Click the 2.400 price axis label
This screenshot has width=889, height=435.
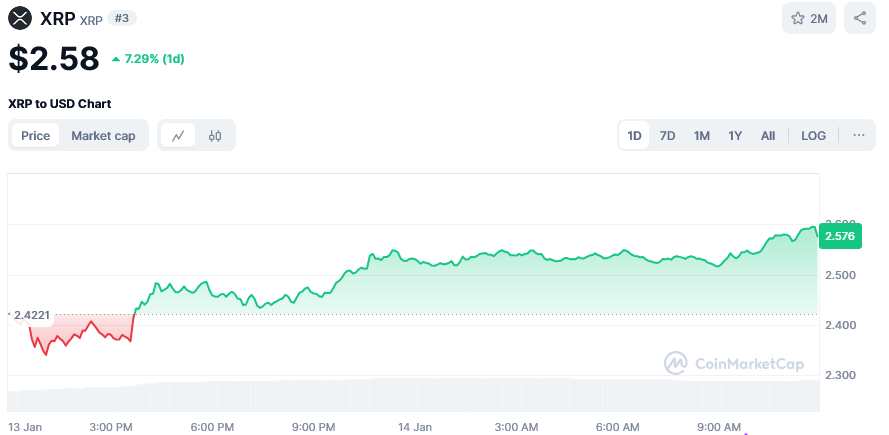pos(840,325)
